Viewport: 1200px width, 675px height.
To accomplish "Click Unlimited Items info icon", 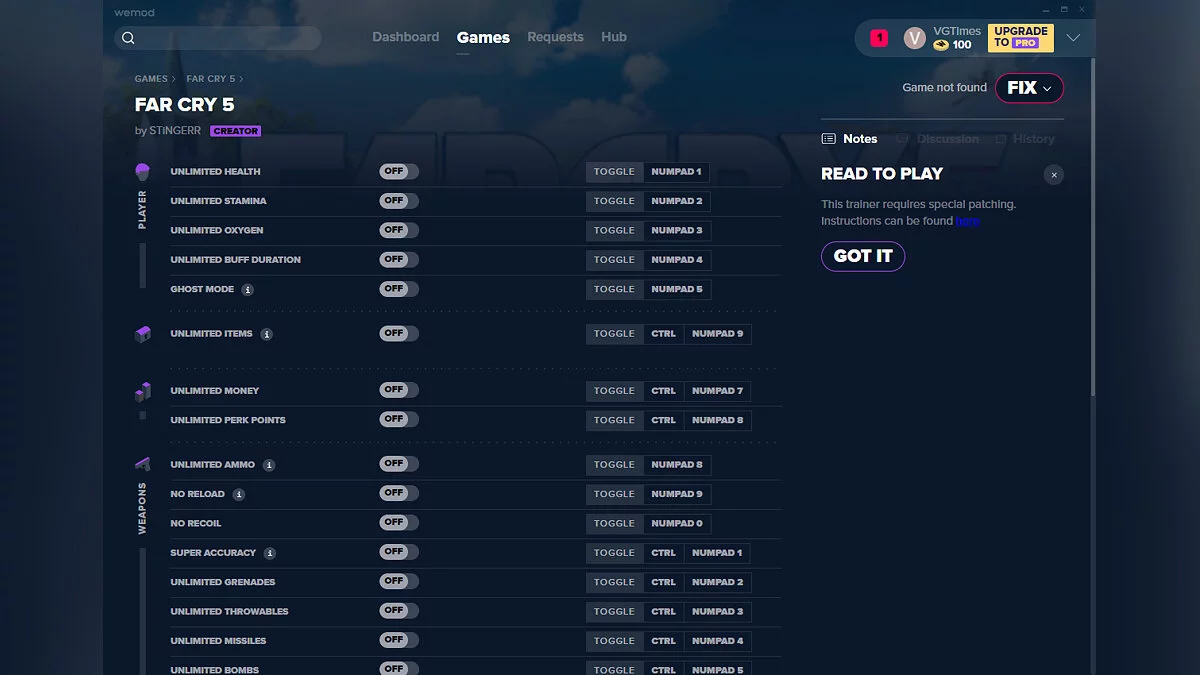I will [x=267, y=334].
